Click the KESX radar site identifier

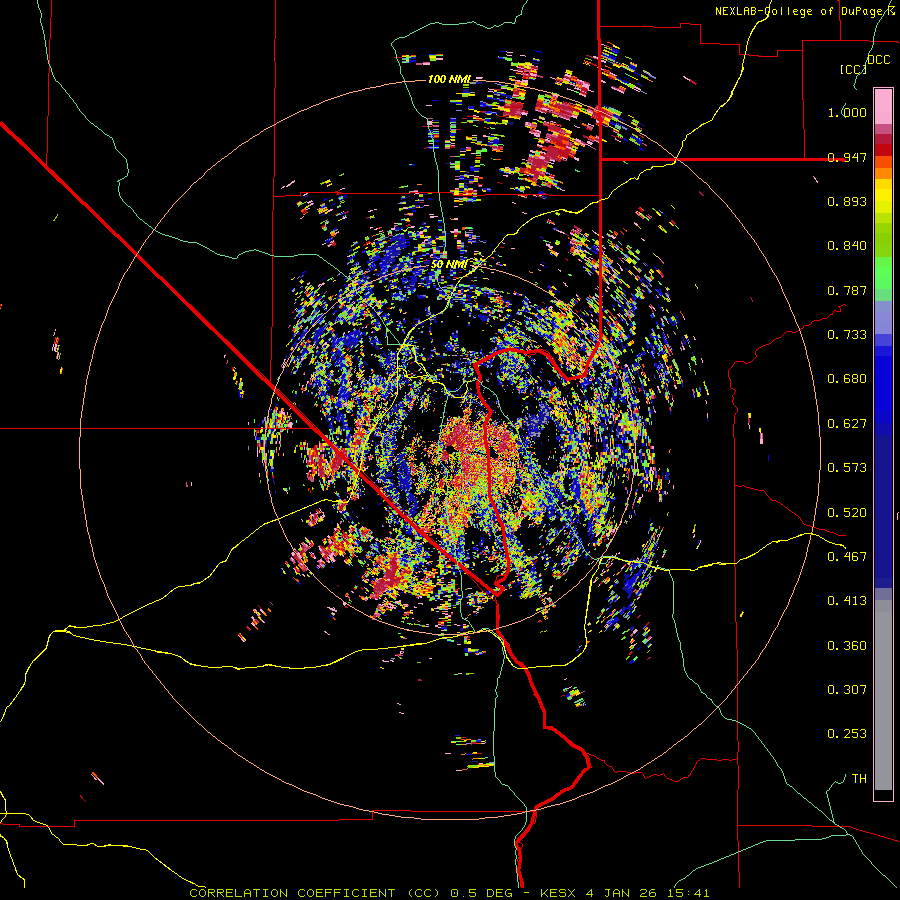tap(556, 893)
